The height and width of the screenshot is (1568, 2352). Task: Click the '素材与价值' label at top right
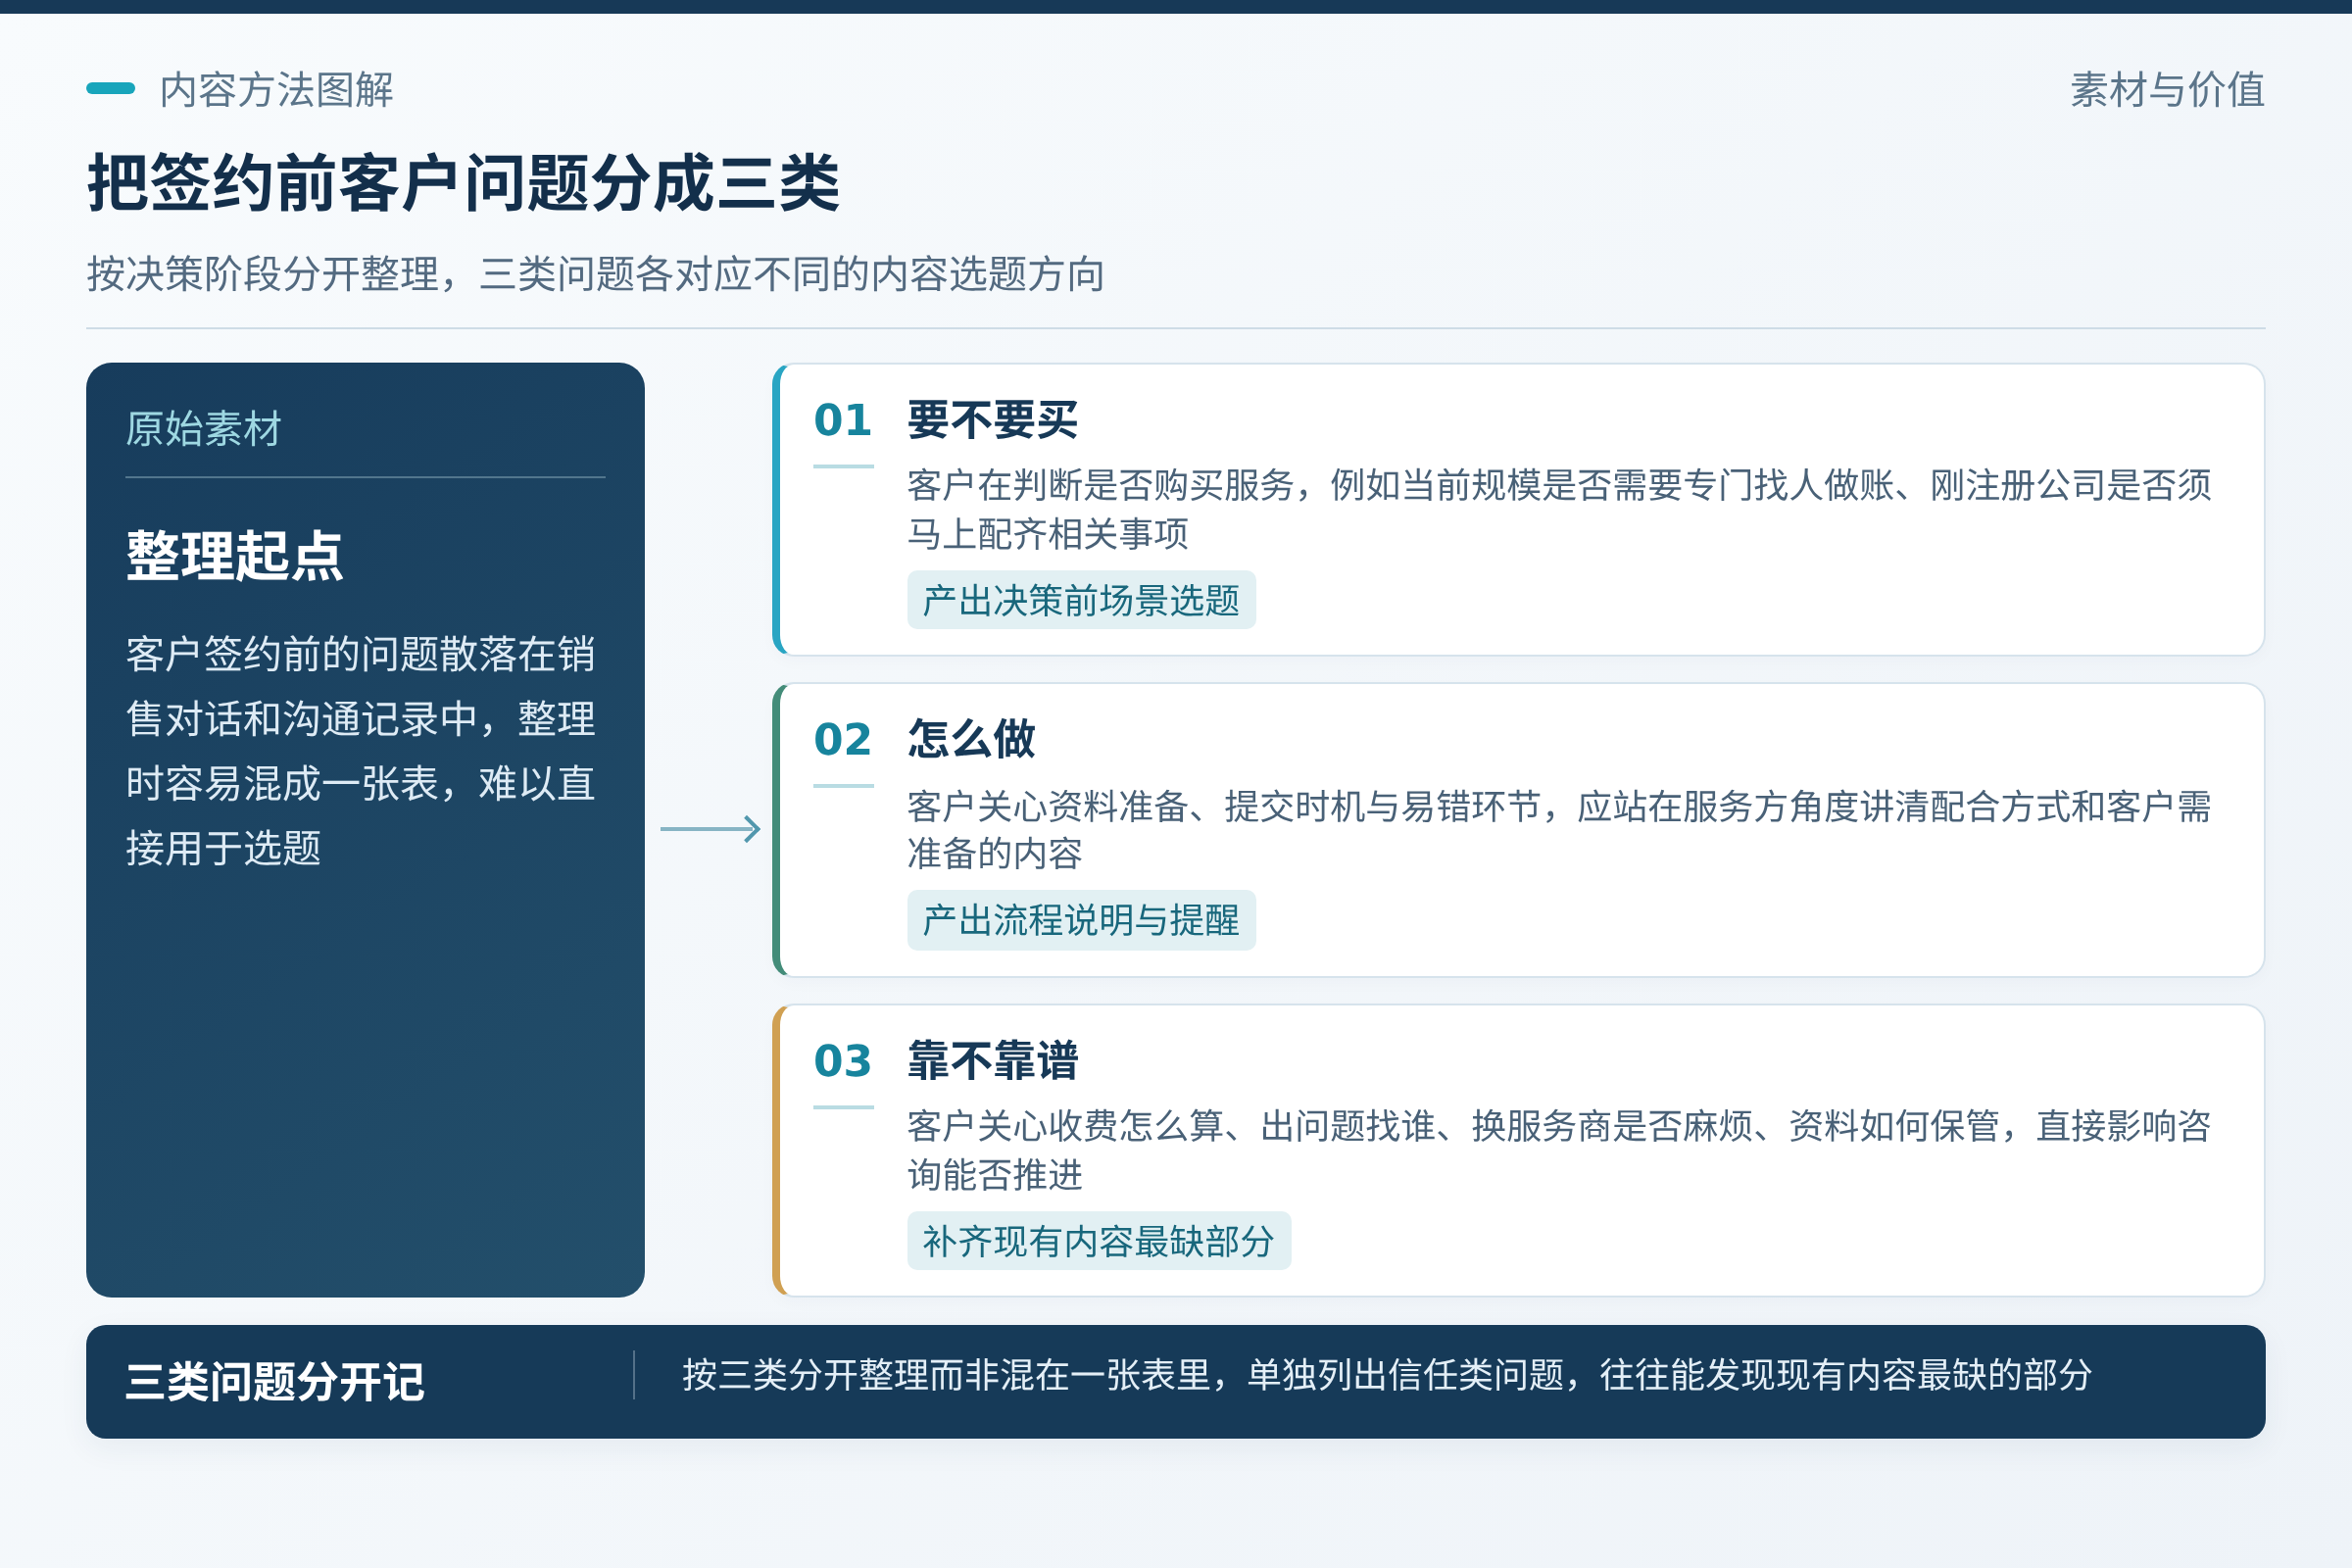[x=2167, y=90]
